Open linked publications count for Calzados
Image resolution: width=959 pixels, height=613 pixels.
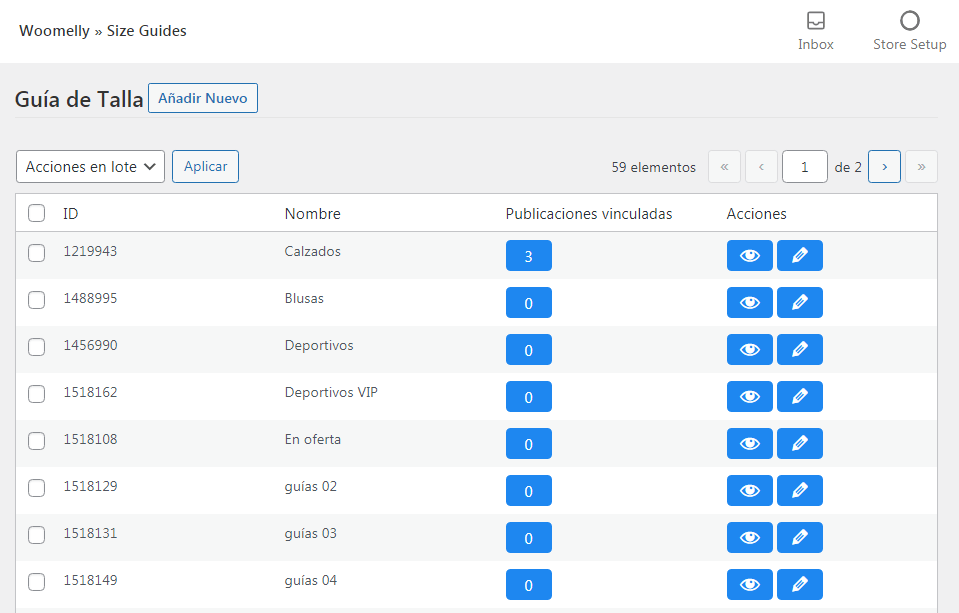coord(529,256)
